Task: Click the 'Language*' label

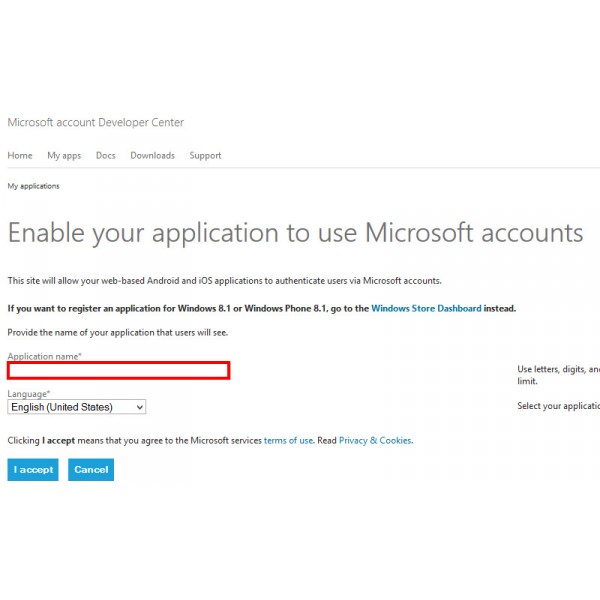Action: coord(29,394)
